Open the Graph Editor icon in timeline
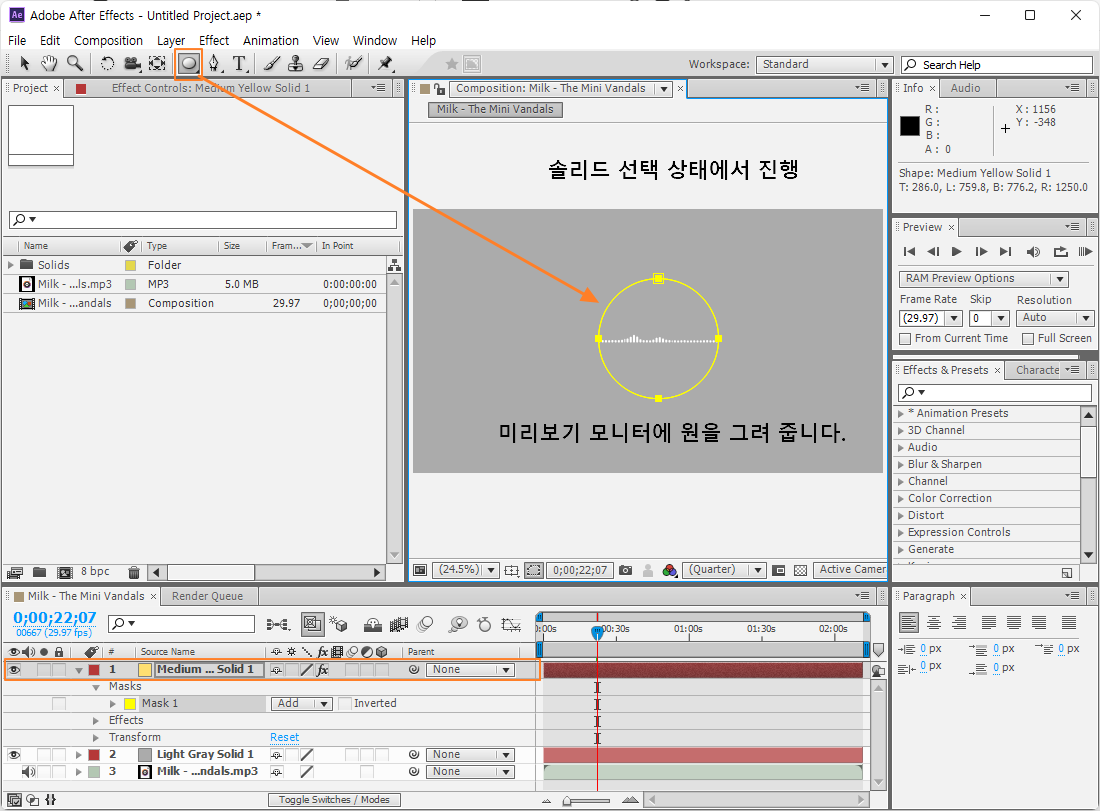Screen dimensions: 1100x811 (x=511, y=624)
